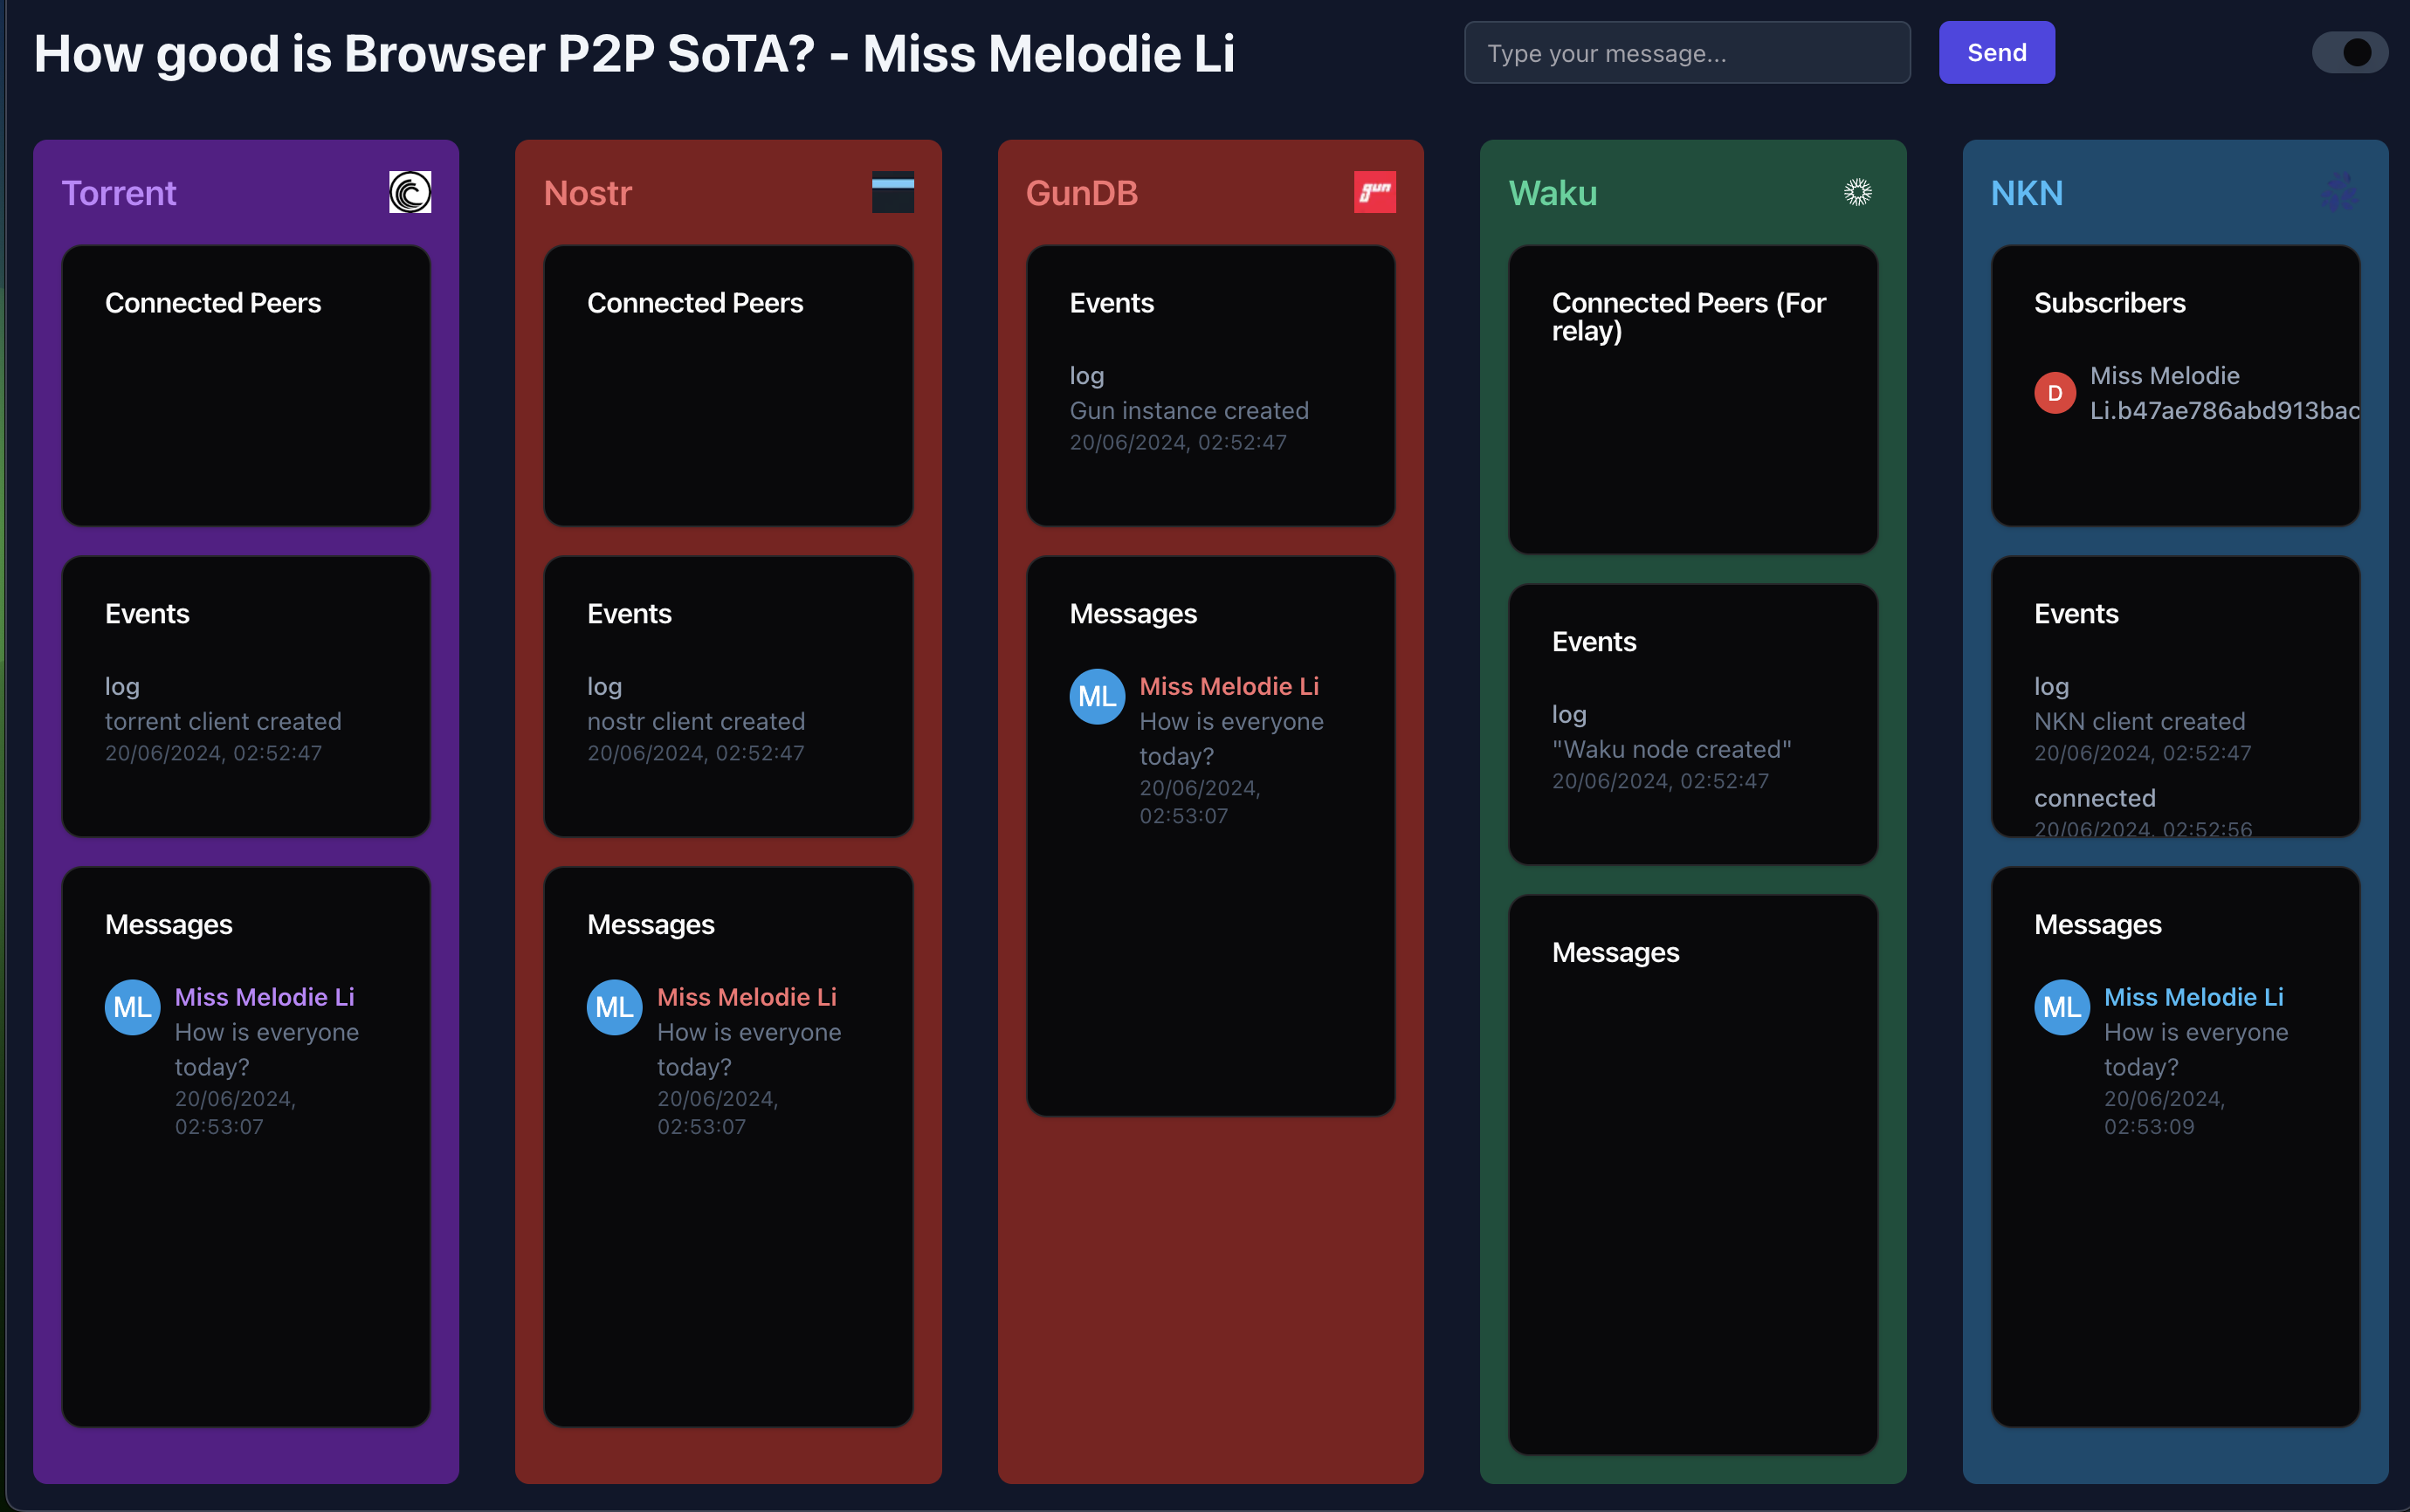The width and height of the screenshot is (2410, 1512).
Task: Click Waku Events heading
Action: click(x=1594, y=642)
